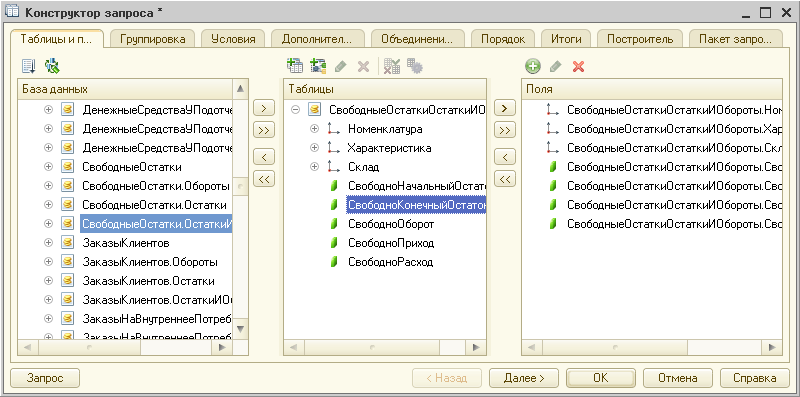Switch to the Объединени... tab
800x397 pixels.
pos(417,39)
